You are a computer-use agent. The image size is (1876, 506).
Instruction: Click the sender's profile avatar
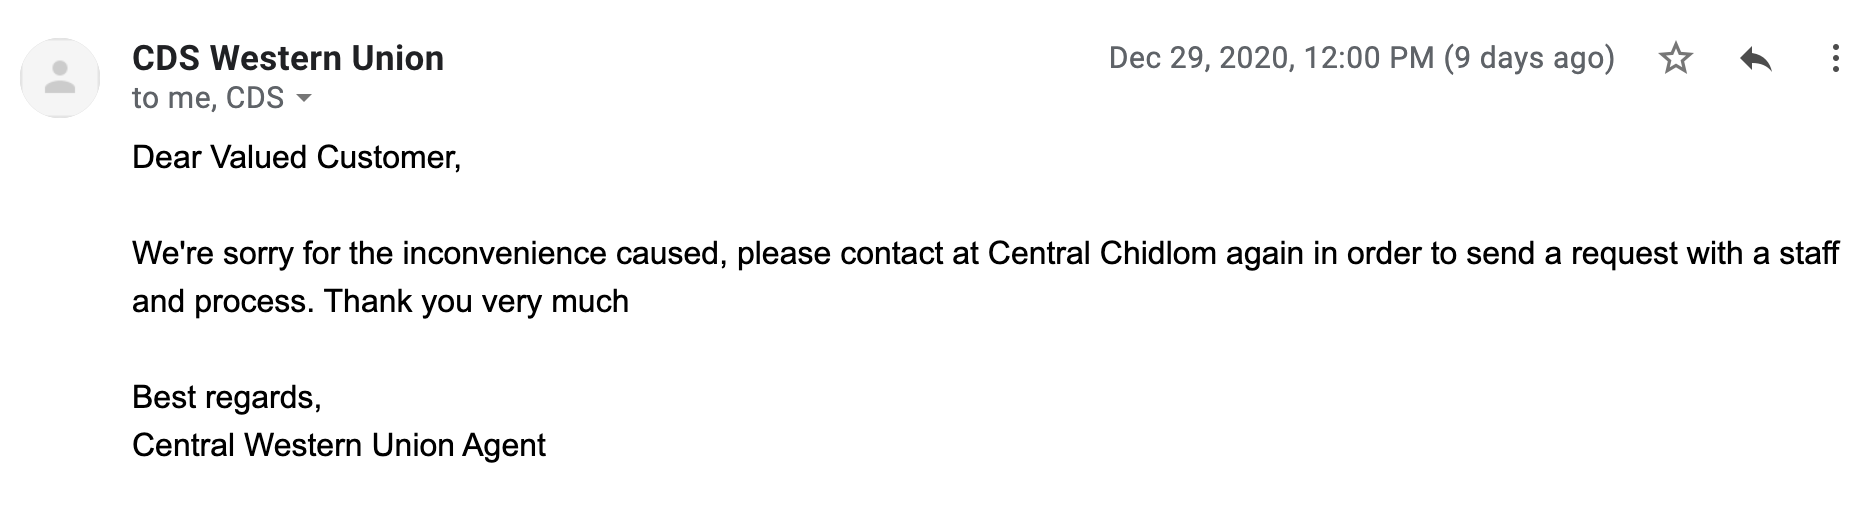[x=60, y=78]
